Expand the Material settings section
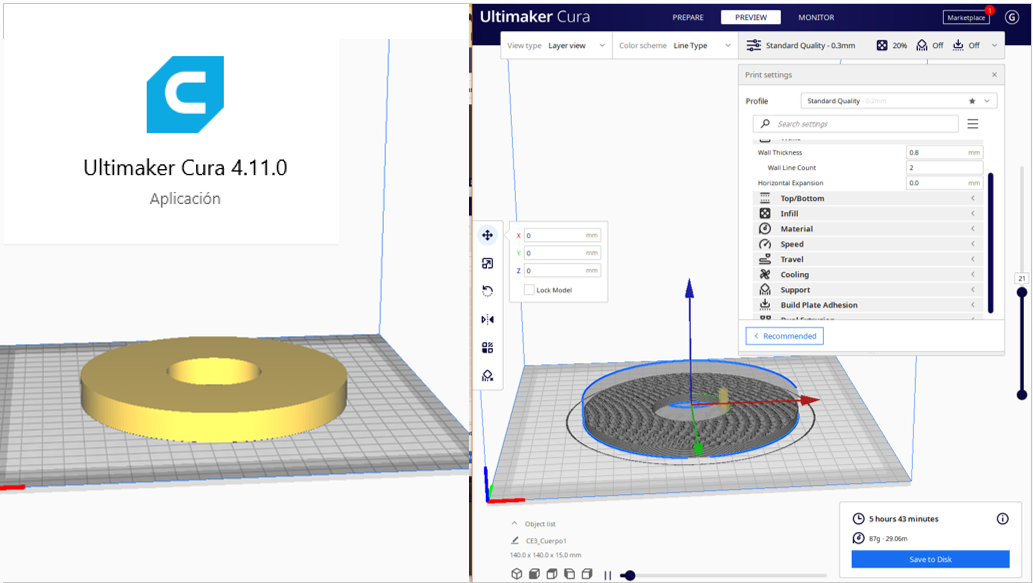 (x=867, y=229)
